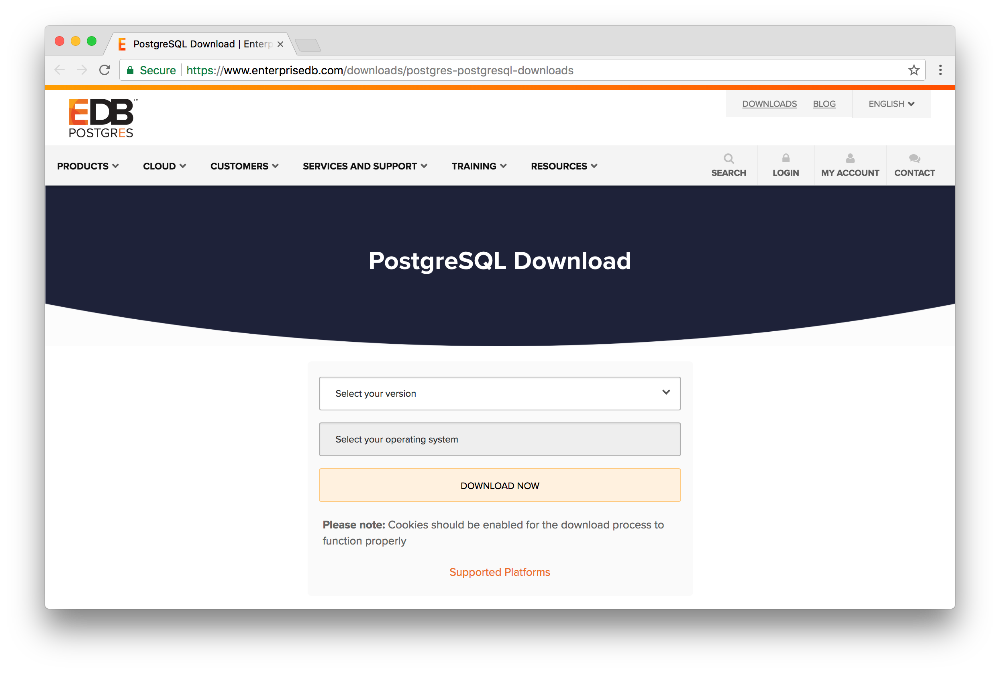Open the English language dropdown
The image size is (1000, 673).
tap(891, 104)
